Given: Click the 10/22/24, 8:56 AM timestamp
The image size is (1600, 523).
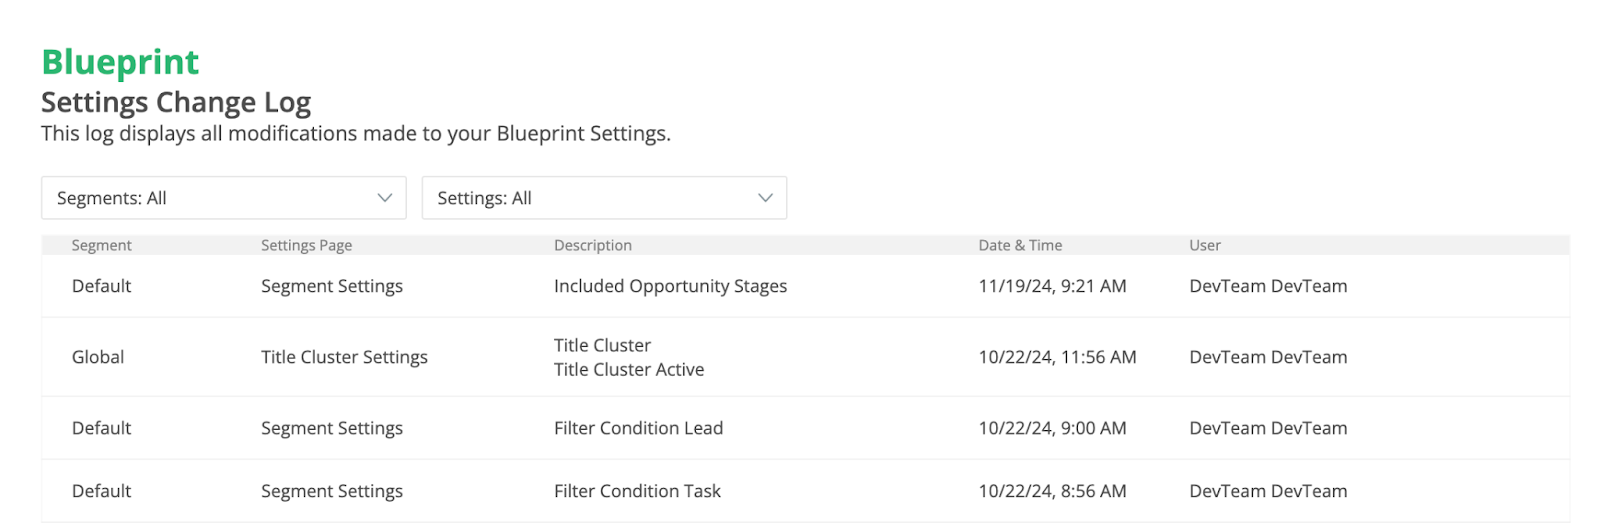Looking at the screenshot, I should [1052, 491].
